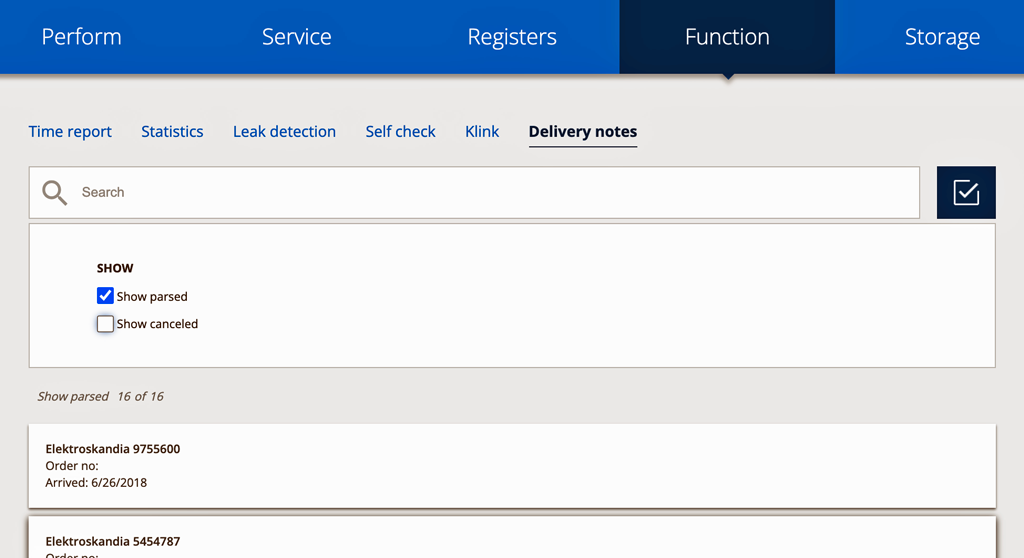Open the Storage tab
The width and height of the screenshot is (1024, 558).
pos(942,37)
